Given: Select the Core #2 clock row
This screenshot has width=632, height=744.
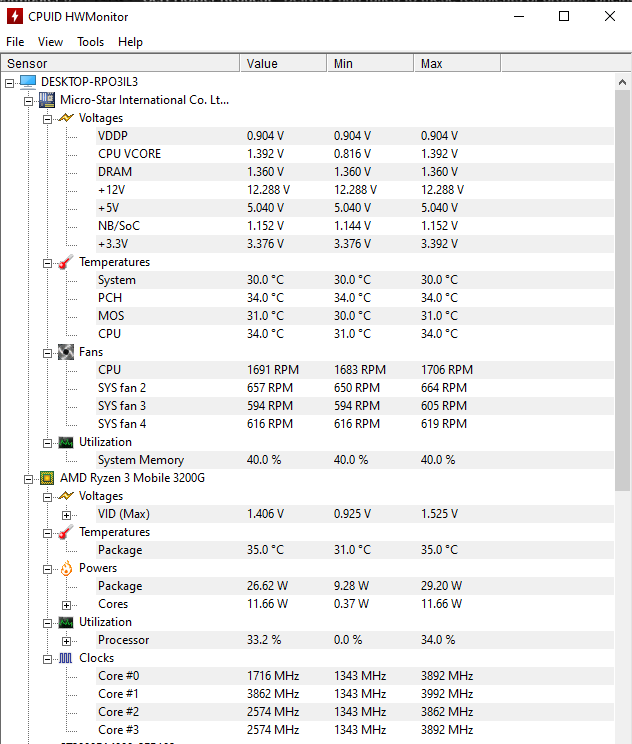Looking at the screenshot, I should tap(355, 712).
